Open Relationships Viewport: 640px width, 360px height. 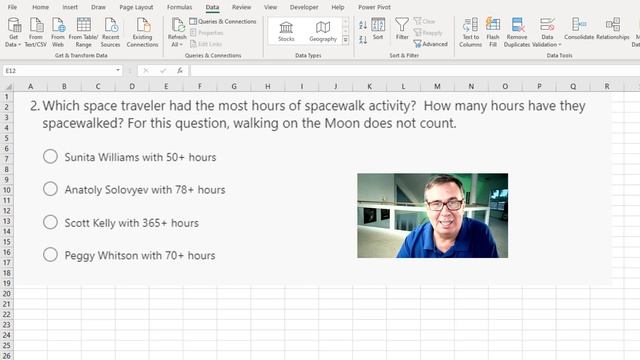click(x=613, y=29)
